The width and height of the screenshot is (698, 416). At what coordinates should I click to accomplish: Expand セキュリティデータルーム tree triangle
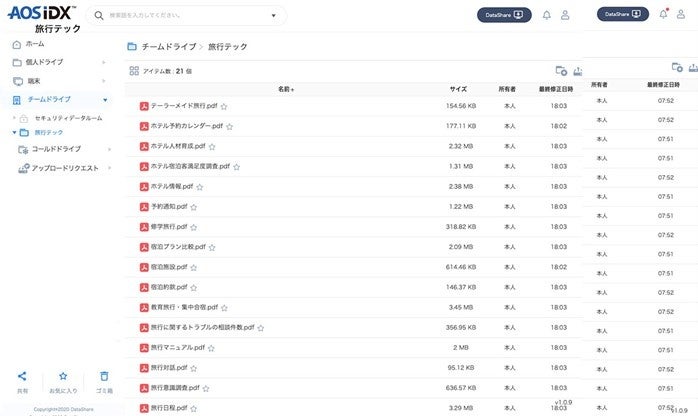14,118
